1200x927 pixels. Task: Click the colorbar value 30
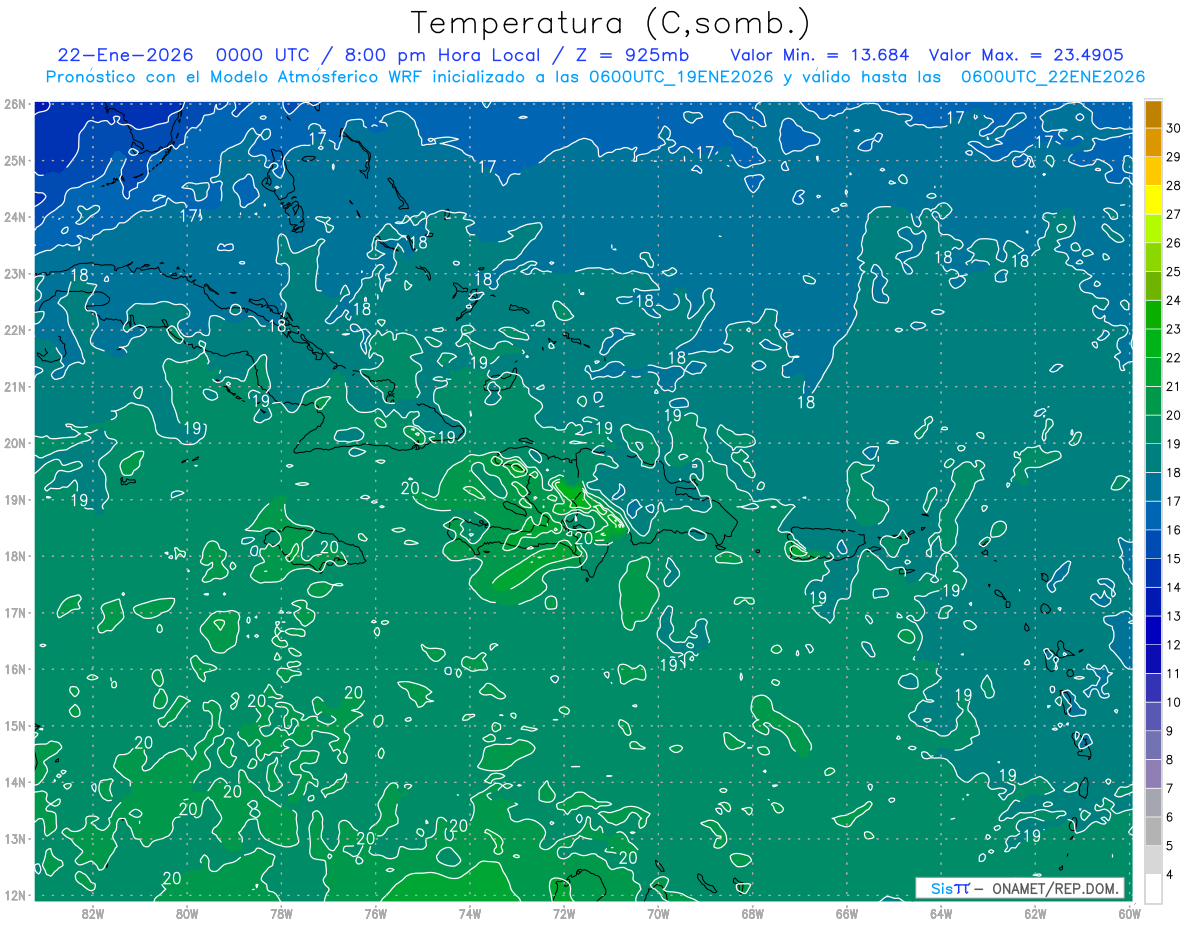tap(1173, 128)
